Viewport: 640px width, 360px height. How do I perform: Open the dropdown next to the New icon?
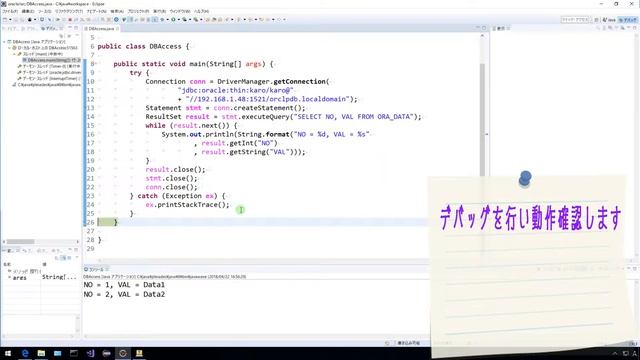pos(10,20)
